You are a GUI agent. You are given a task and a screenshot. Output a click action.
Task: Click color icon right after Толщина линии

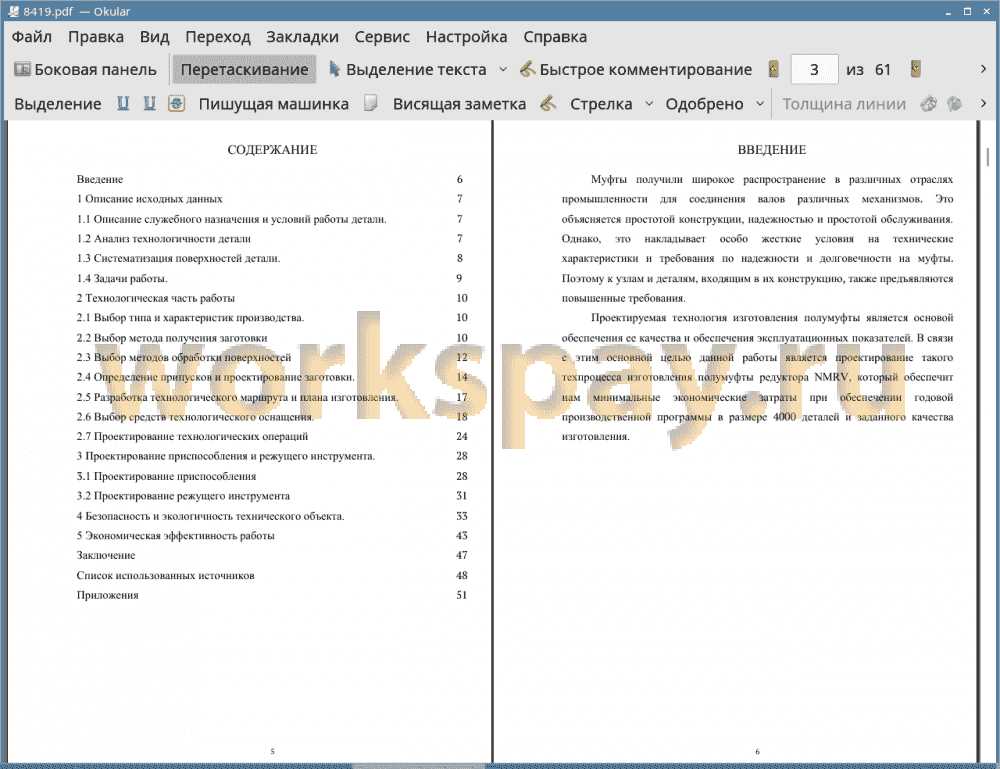tap(929, 104)
